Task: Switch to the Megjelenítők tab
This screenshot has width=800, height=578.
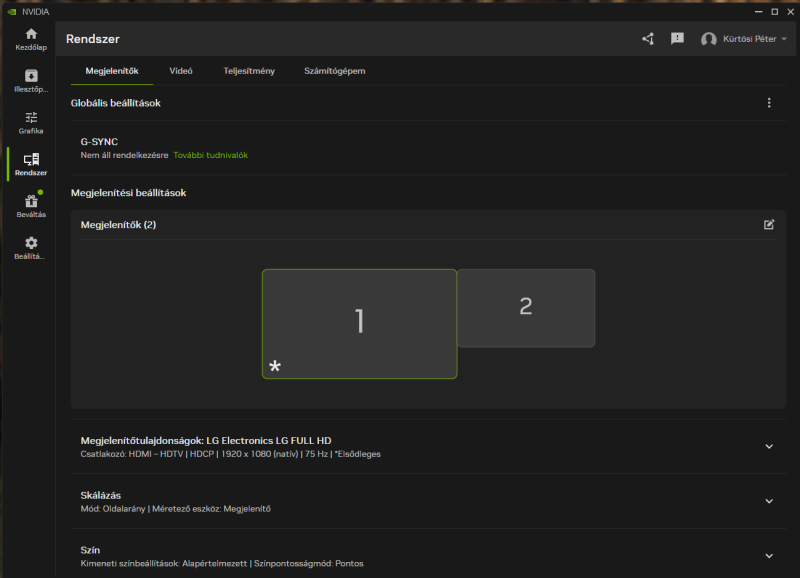Action: 112,71
